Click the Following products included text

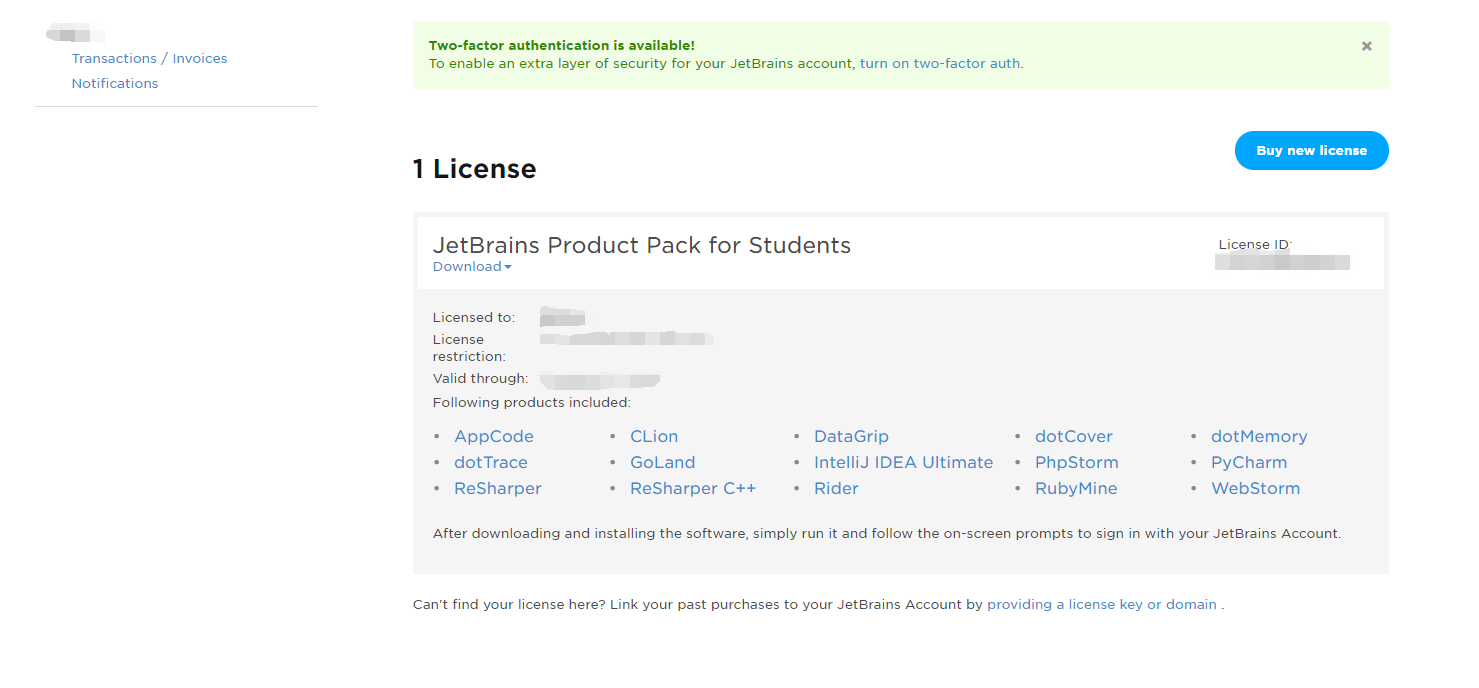pyautogui.click(x=532, y=402)
